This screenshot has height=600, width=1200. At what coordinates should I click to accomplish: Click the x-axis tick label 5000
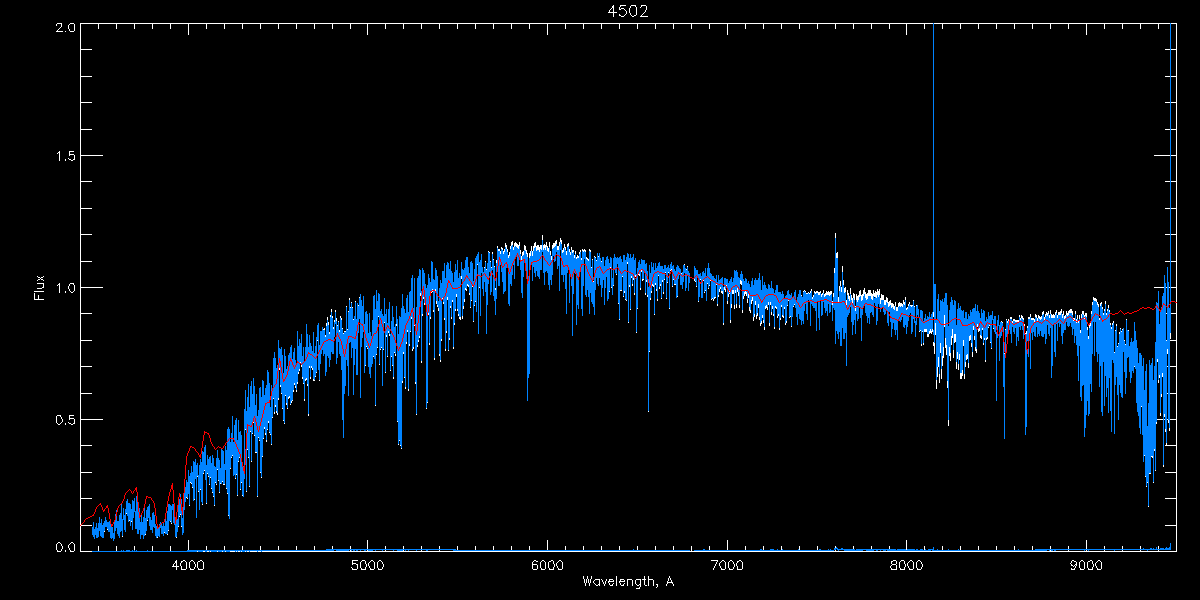point(367,567)
